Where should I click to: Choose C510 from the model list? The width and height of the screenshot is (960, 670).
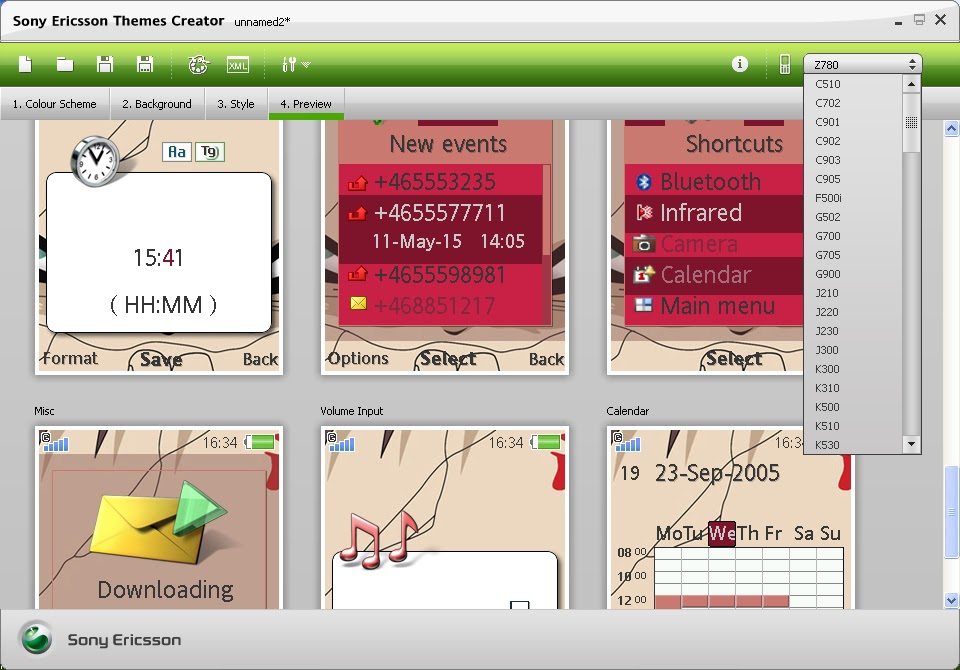click(x=853, y=84)
